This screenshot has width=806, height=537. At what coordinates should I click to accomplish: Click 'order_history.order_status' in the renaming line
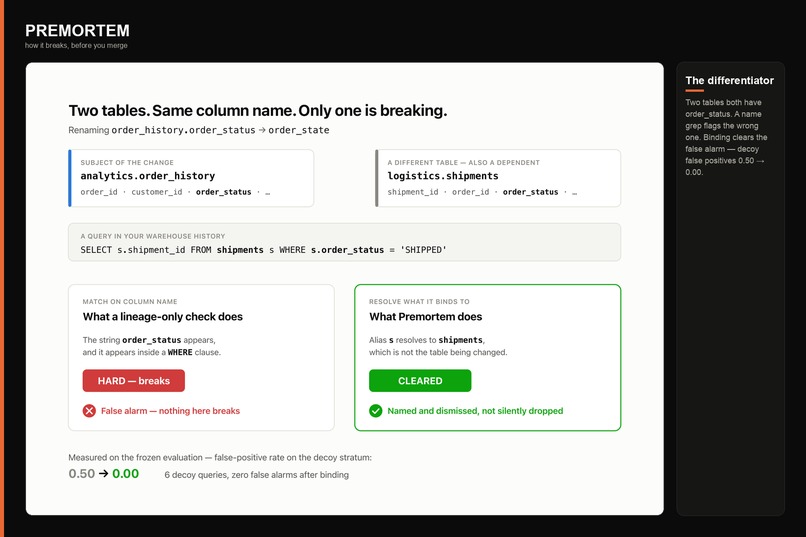click(184, 130)
